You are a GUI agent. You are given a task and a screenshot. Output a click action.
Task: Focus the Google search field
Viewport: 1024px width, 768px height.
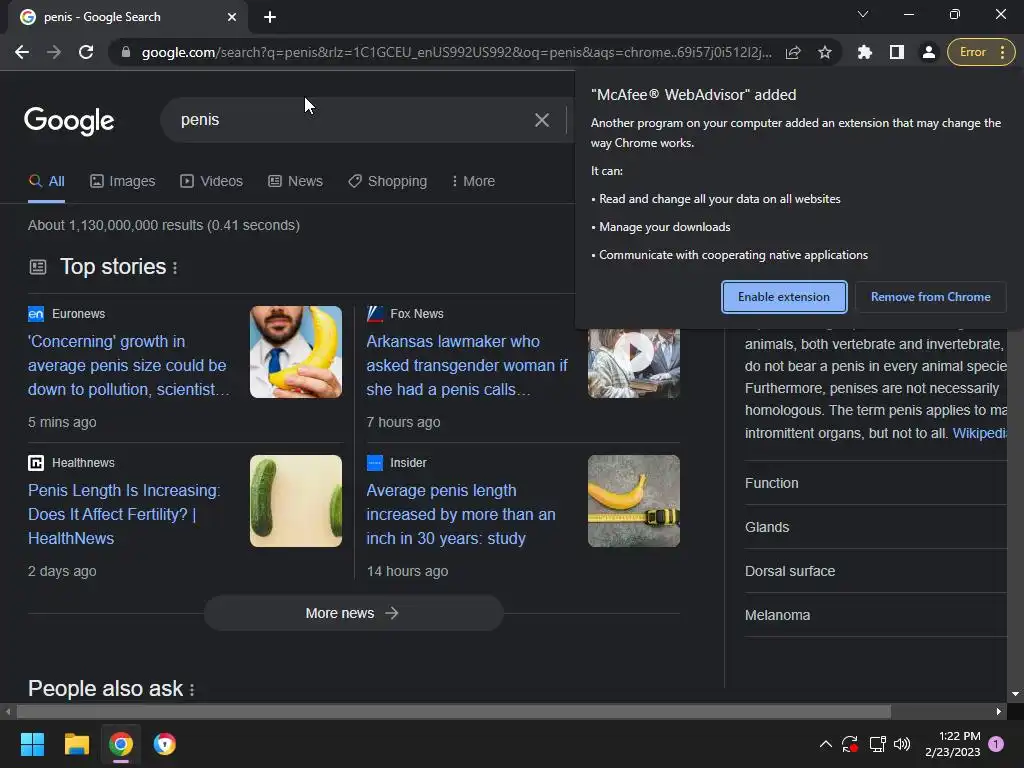[353, 120]
